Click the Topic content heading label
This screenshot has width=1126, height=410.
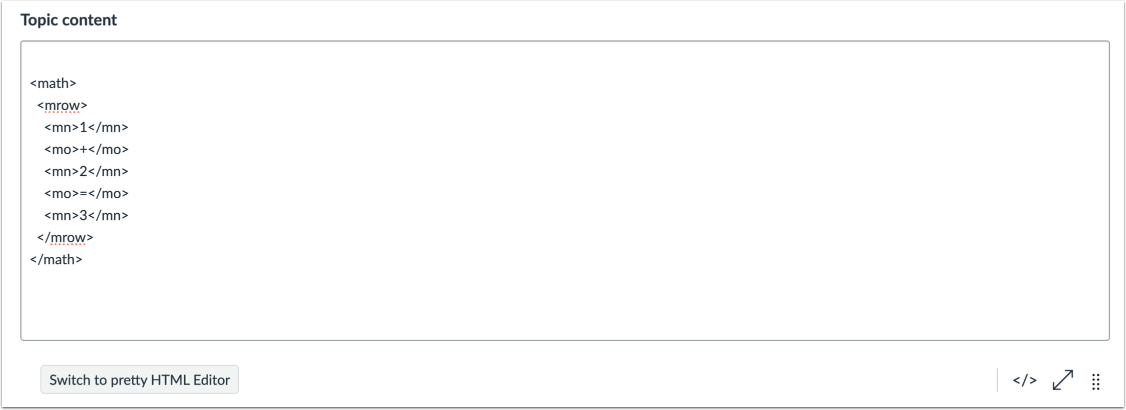coord(68,21)
